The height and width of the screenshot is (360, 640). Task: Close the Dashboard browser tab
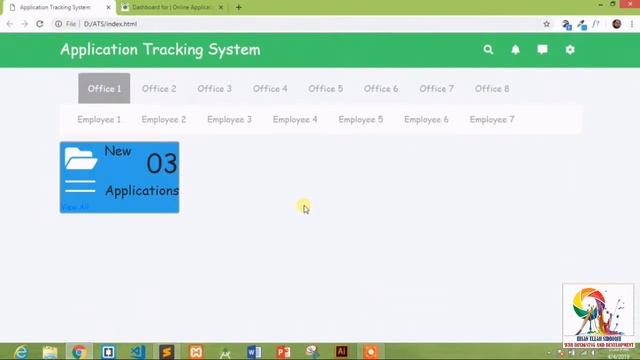tap(221, 7)
